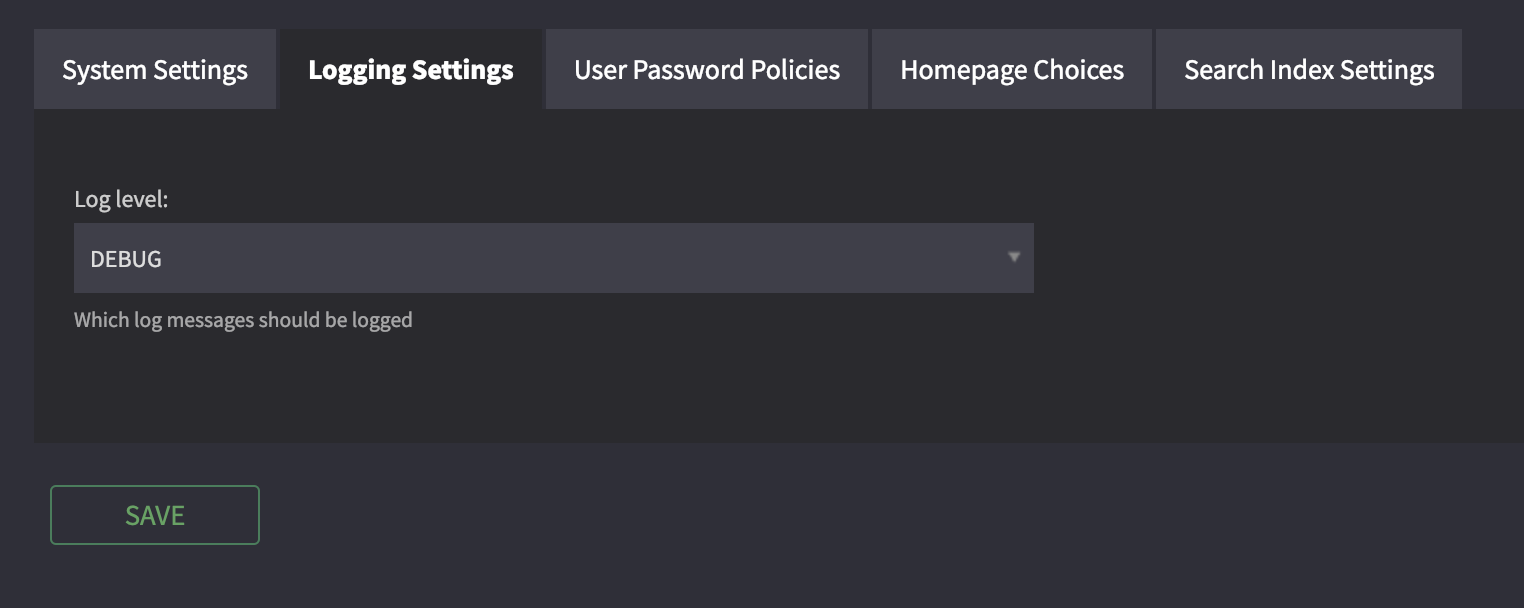Viewport: 1524px width, 608px height.
Task: Click the "Which log messages should be logged" hint
Action: click(x=243, y=321)
